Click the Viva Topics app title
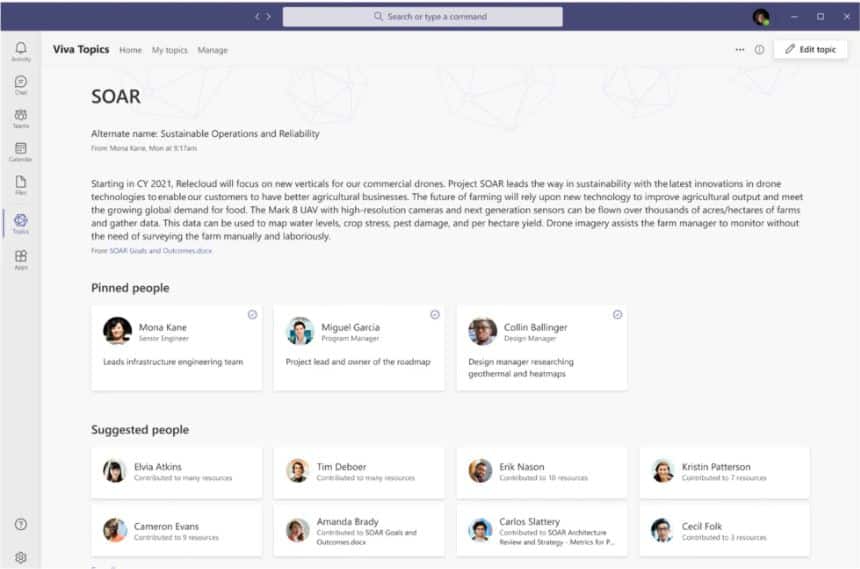This screenshot has height=569, width=860. (81, 49)
